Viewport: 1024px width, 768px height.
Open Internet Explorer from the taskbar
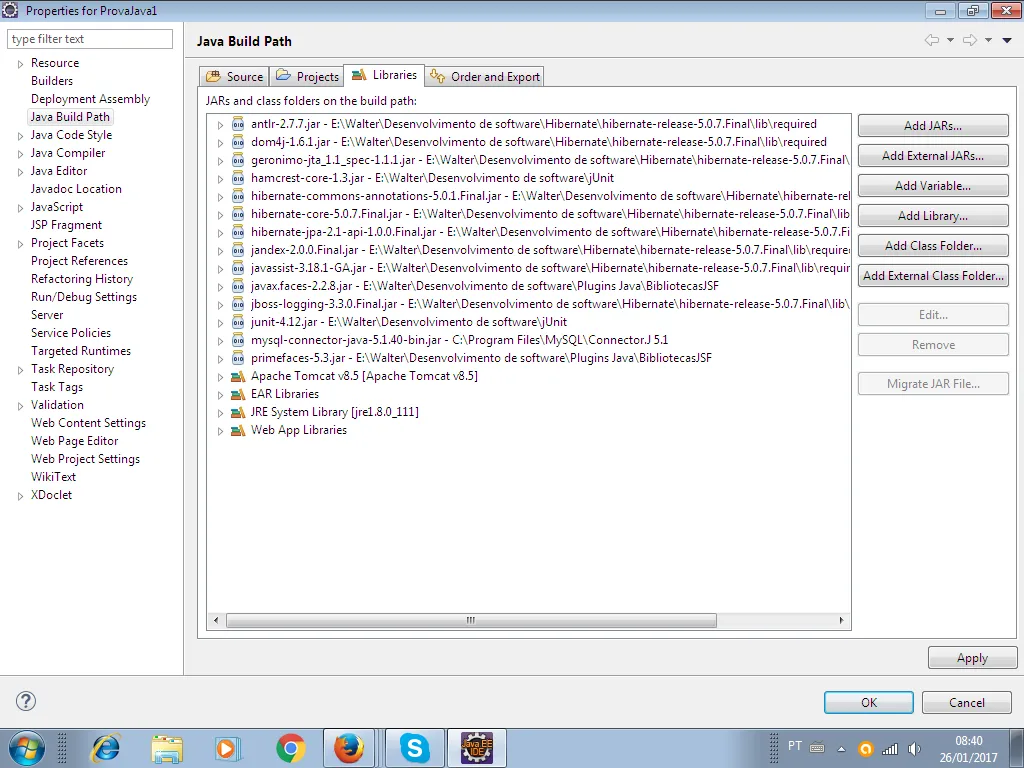106,748
